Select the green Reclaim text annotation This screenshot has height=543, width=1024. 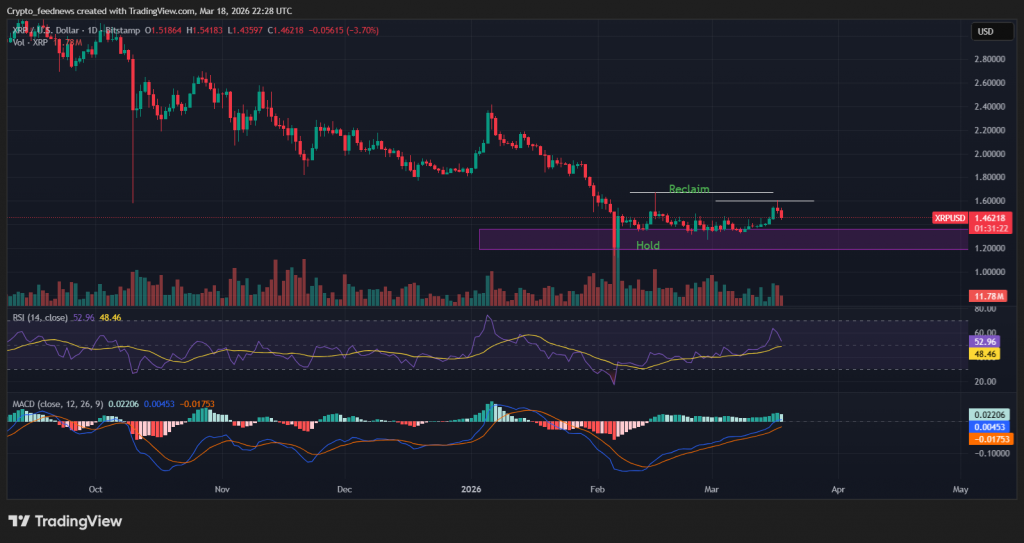(689, 188)
